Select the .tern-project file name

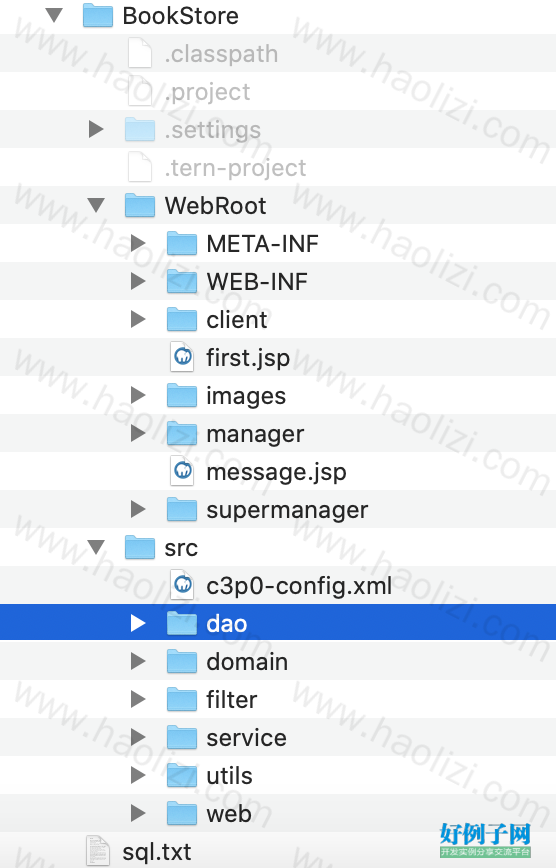(235, 168)
